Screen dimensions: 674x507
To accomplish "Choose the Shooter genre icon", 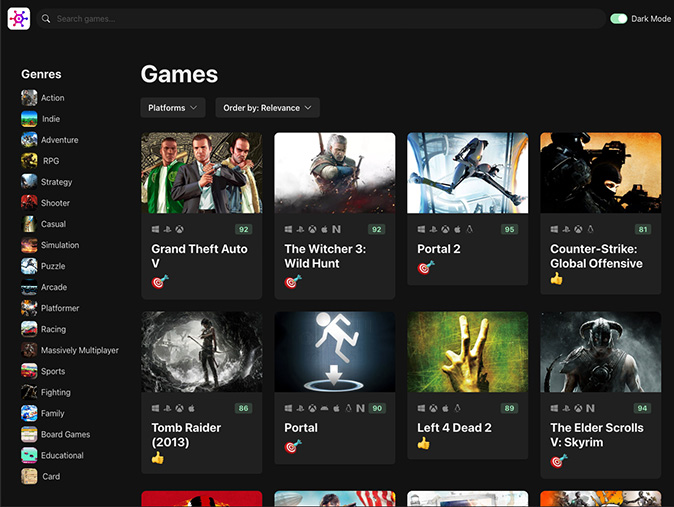I will coord(29,203).
